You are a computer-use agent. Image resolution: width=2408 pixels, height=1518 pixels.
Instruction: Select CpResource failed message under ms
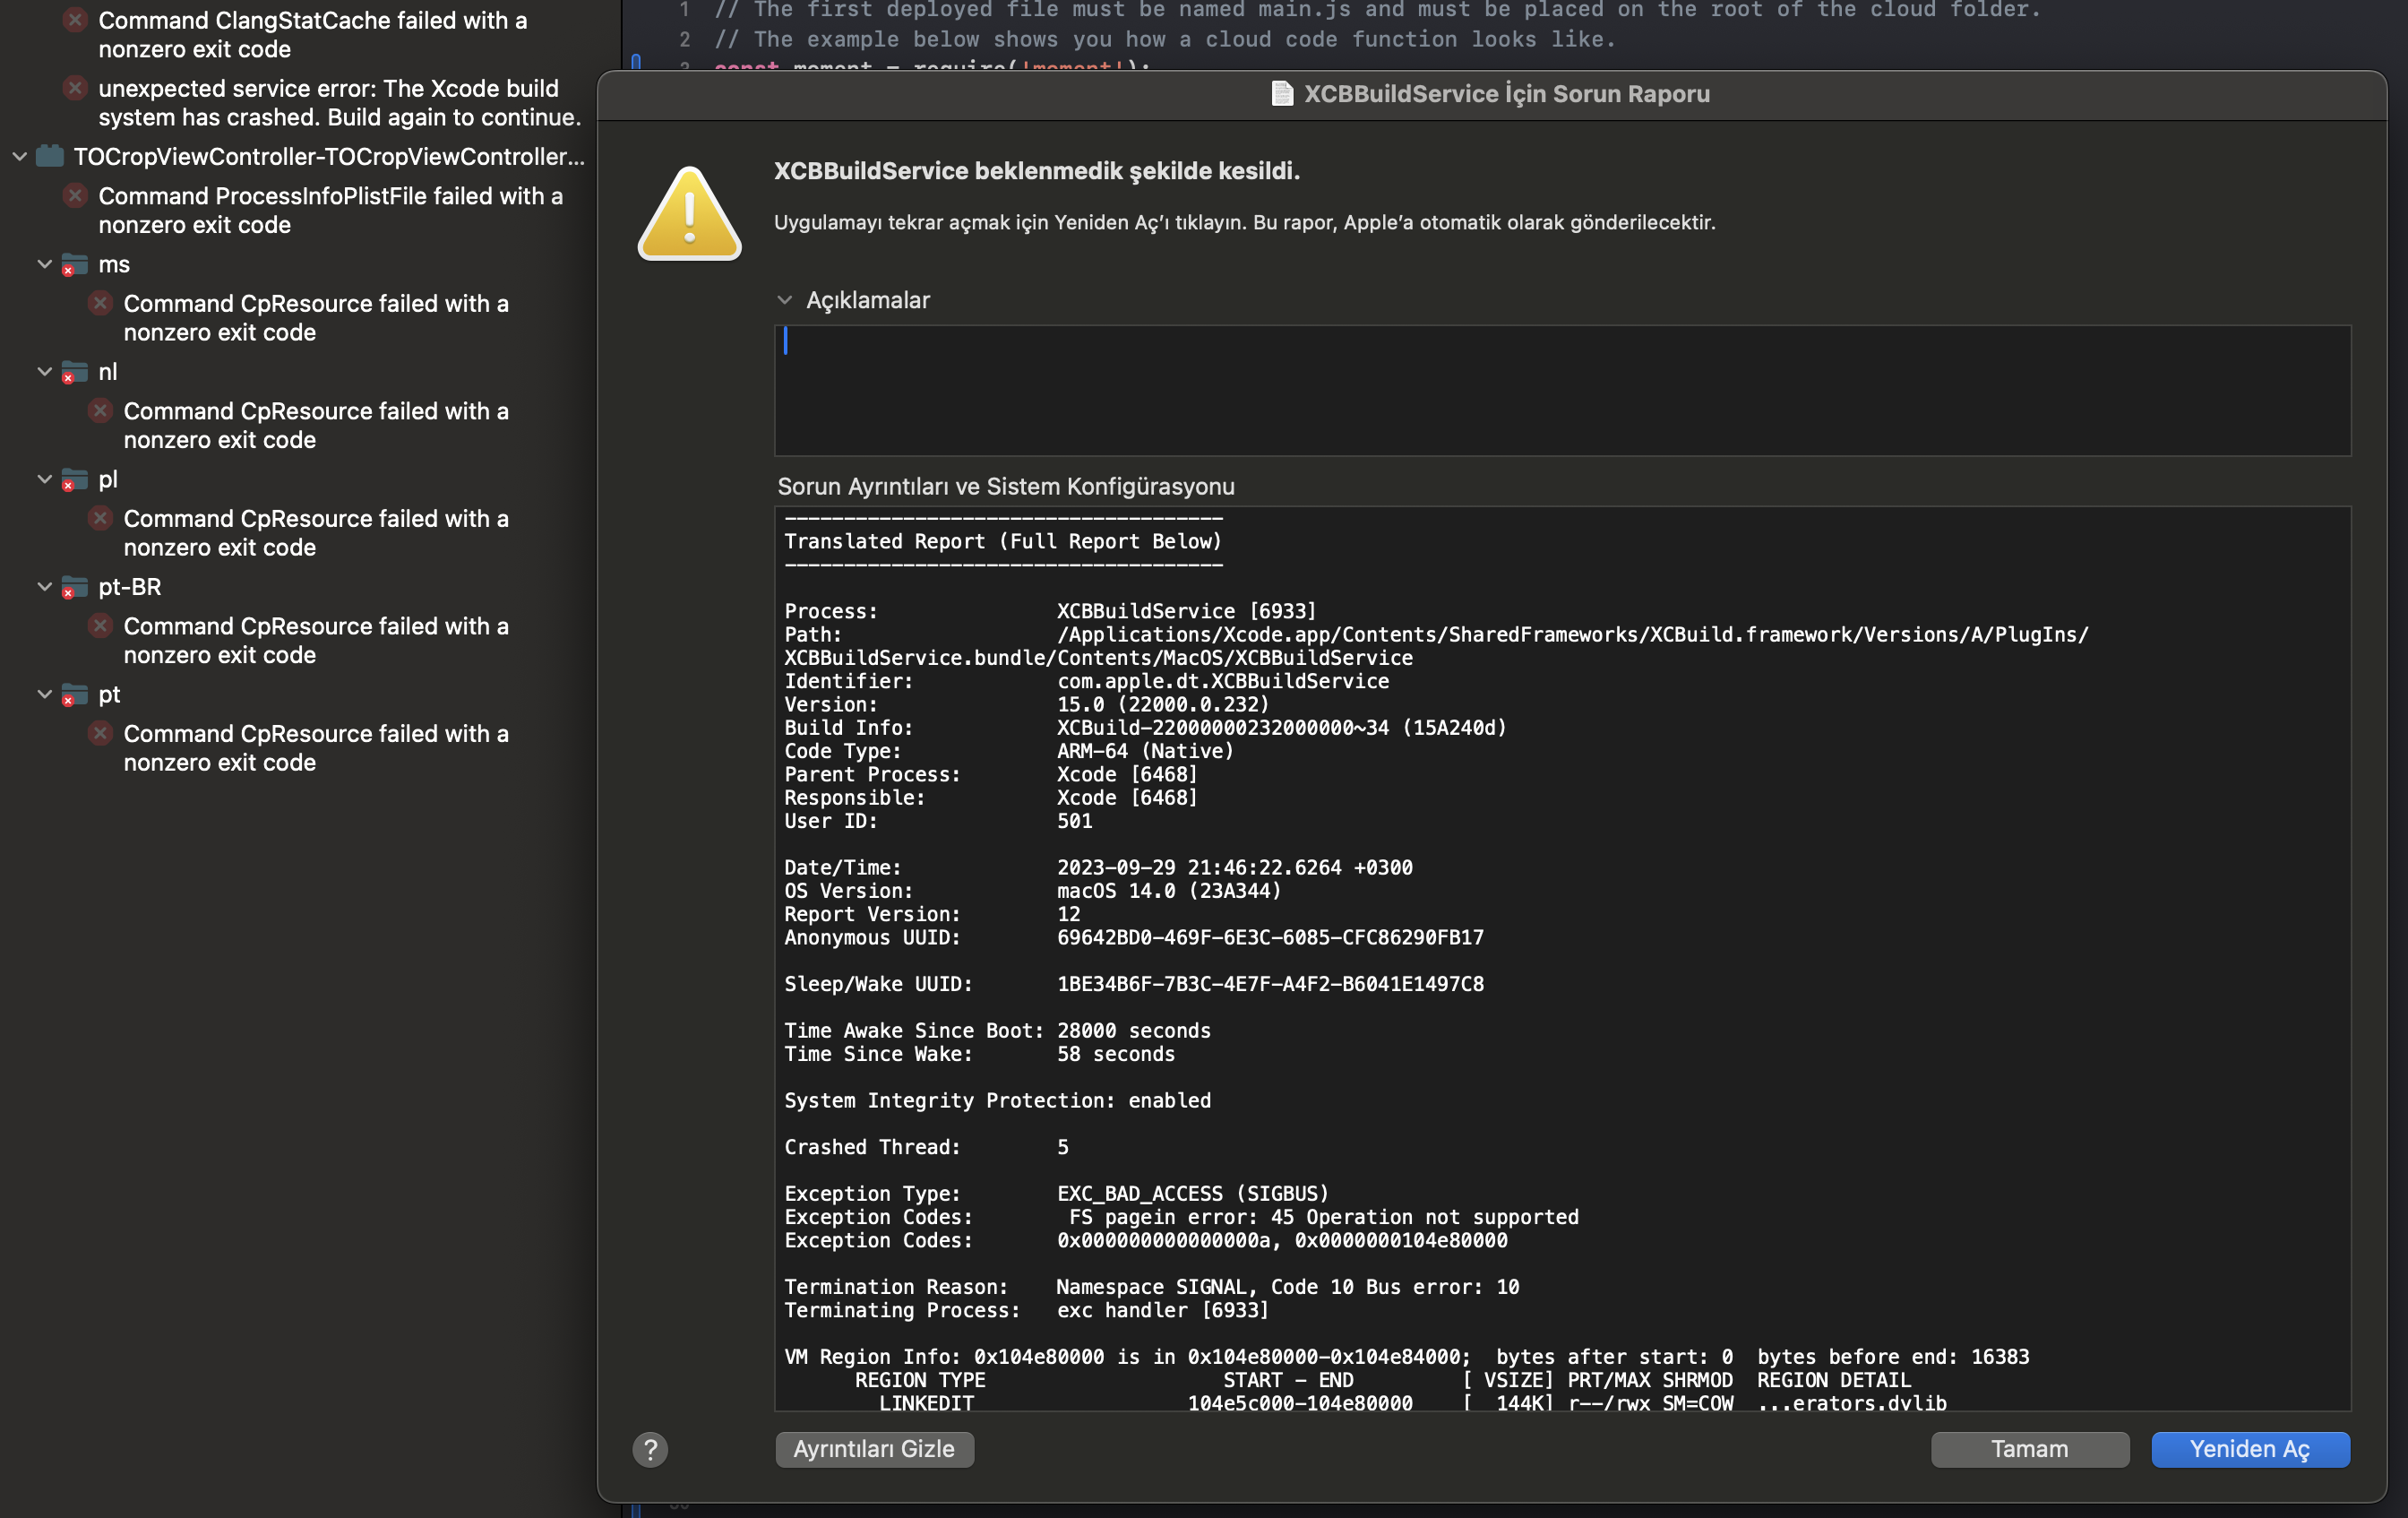316,318
